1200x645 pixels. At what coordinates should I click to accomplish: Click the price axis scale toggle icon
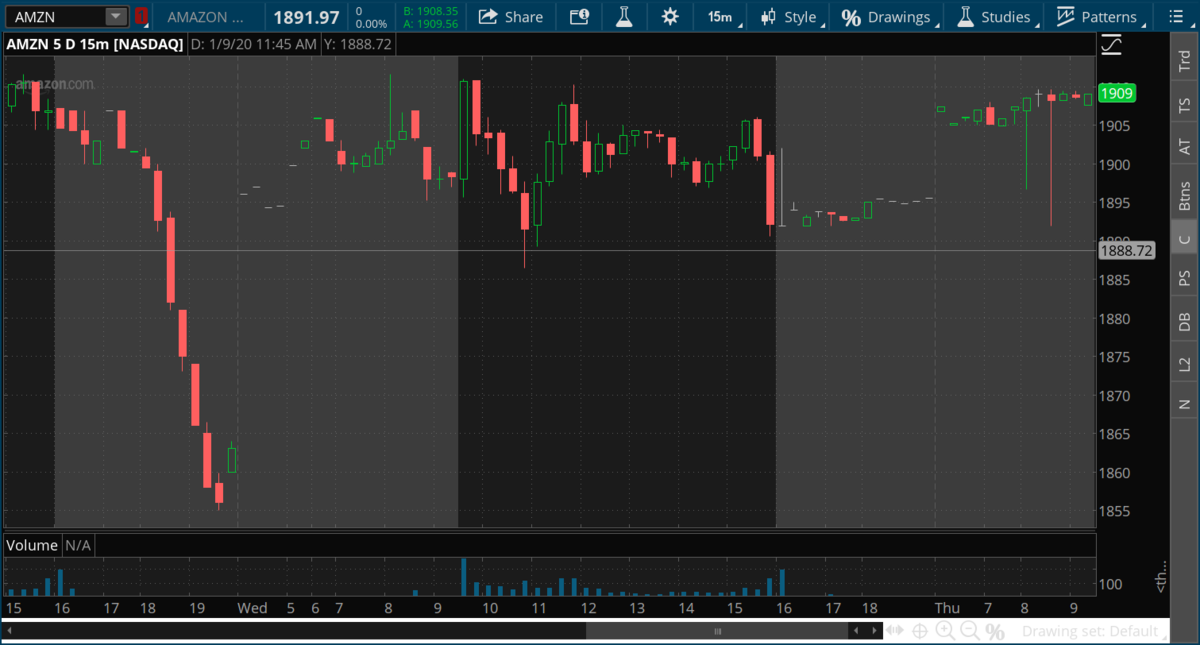(1111, 45)
